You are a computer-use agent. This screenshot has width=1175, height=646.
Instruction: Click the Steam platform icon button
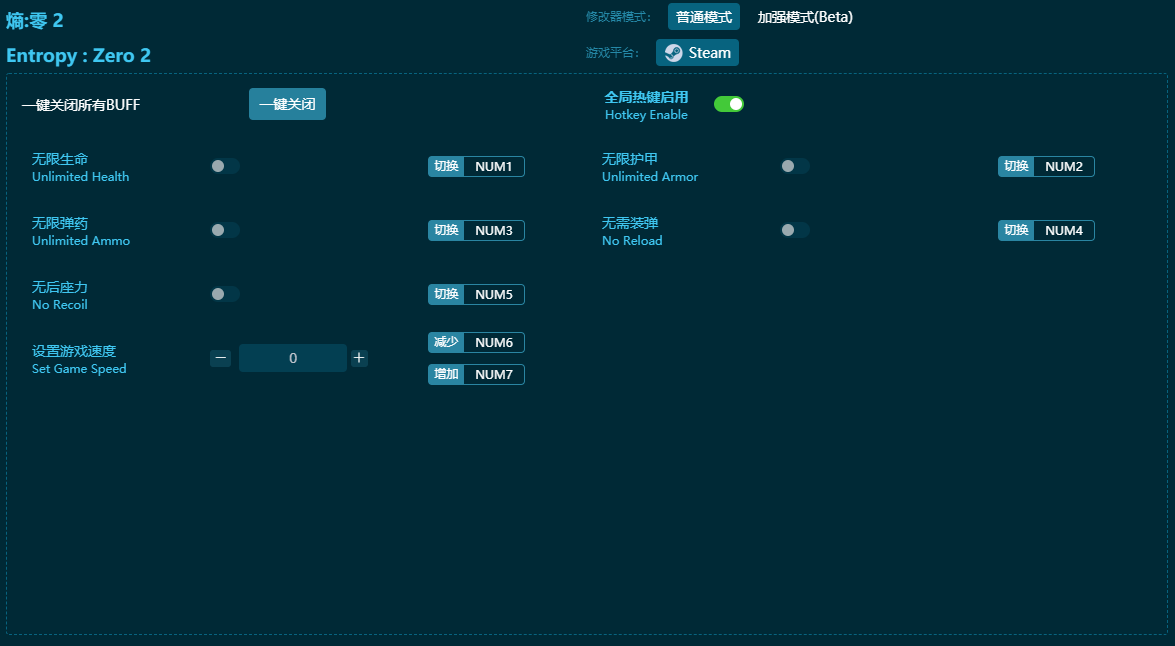tap(697, 53)
